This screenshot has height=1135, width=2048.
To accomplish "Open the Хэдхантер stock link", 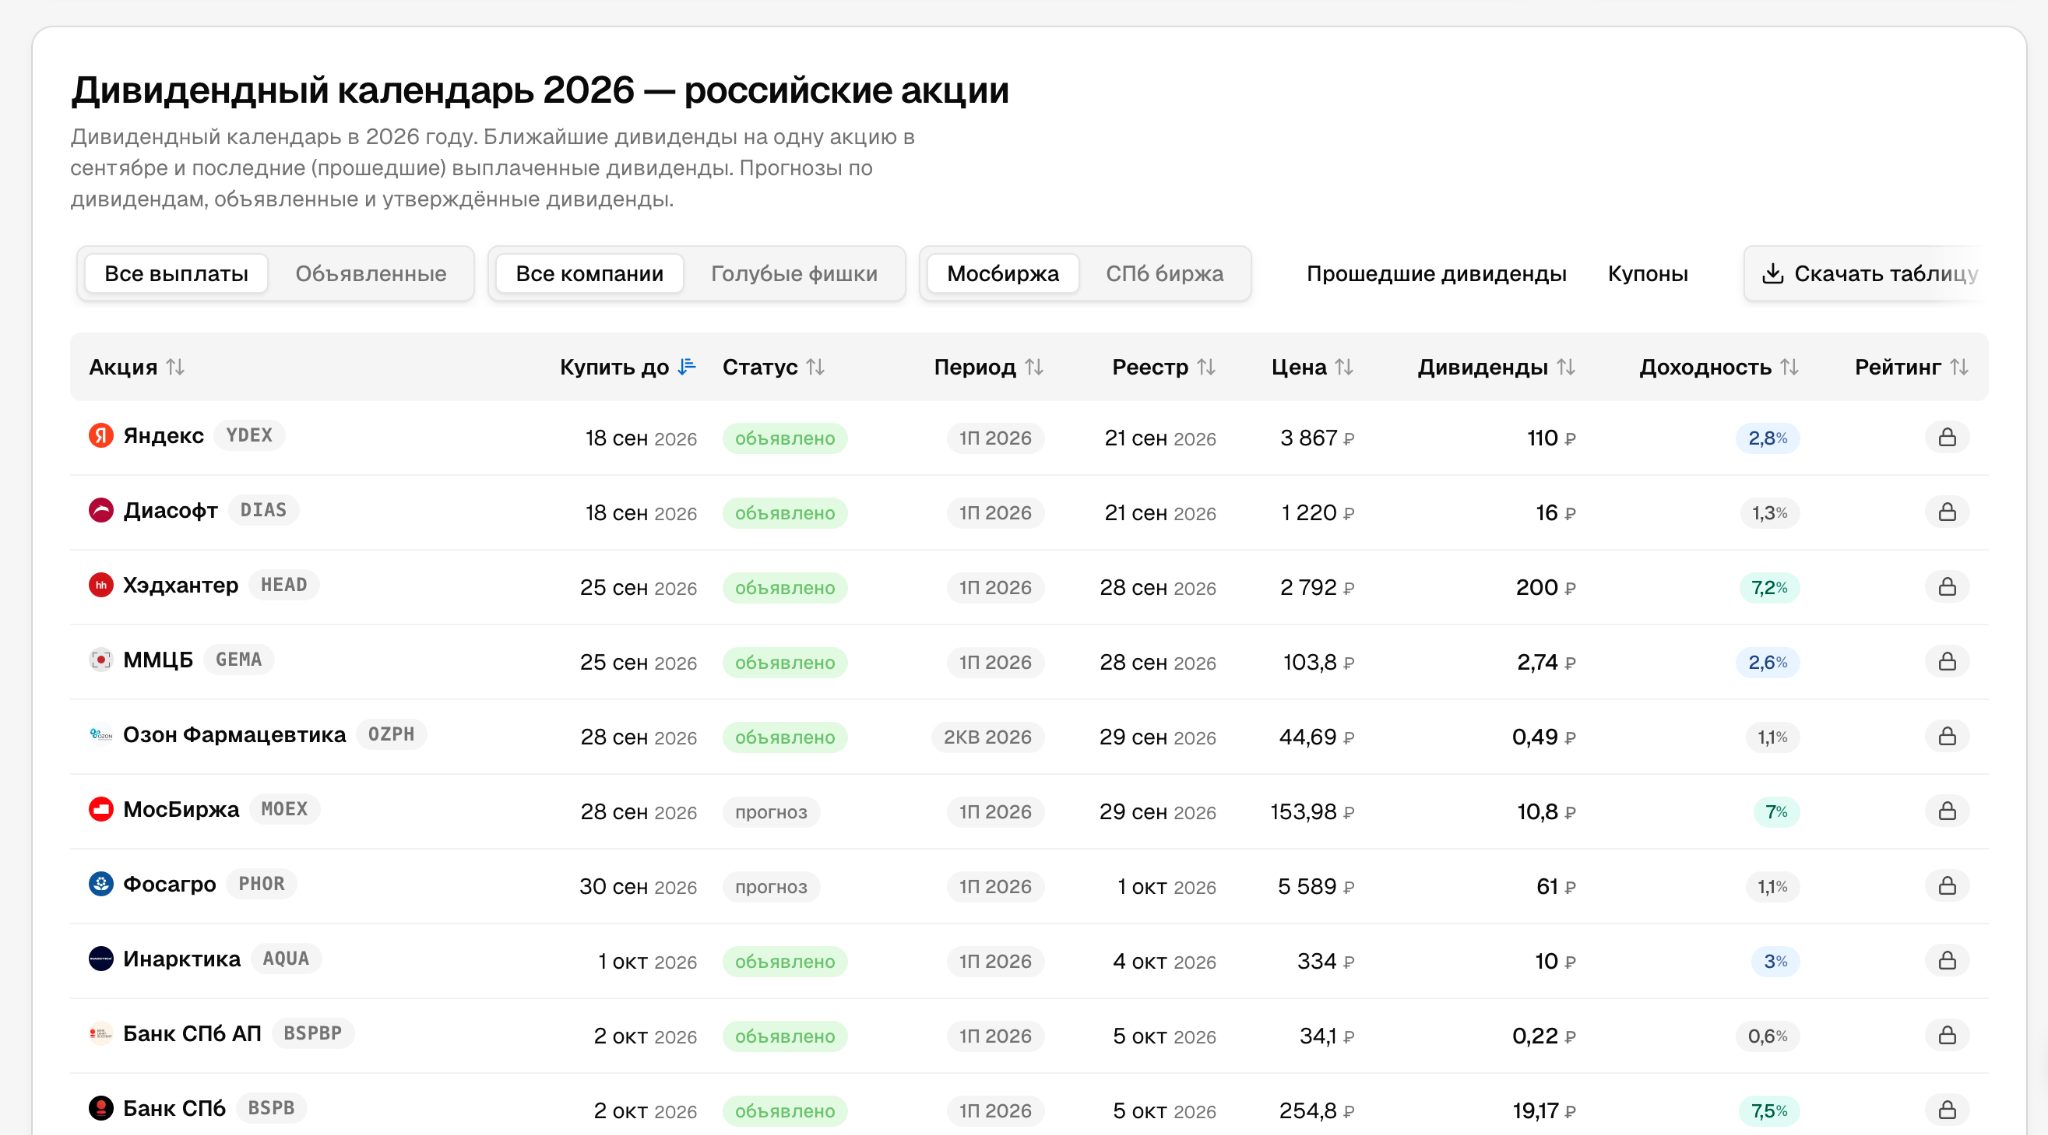I will click(x=180, y=585).
